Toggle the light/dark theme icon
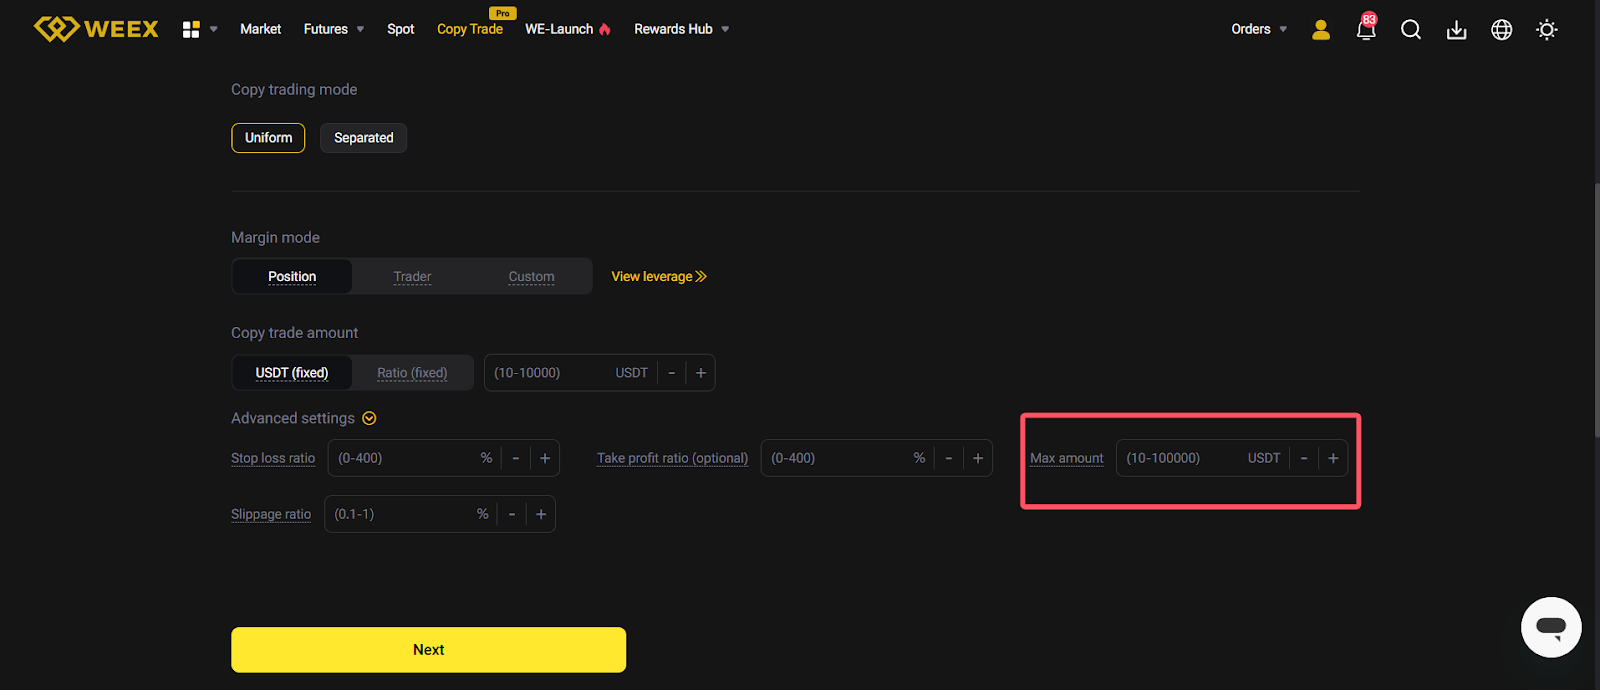The width and height of the screenshot is (1600, 690). (x=1547, y=30)
